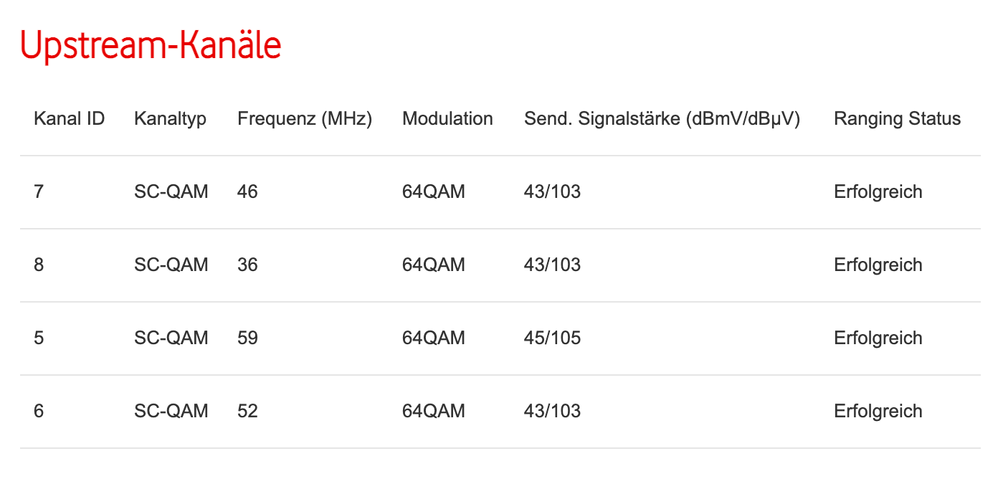Click the Frequenz (MHz) column header
Image resolution: width=998 pixels, height=479 pixels.
tap(304, 119)
